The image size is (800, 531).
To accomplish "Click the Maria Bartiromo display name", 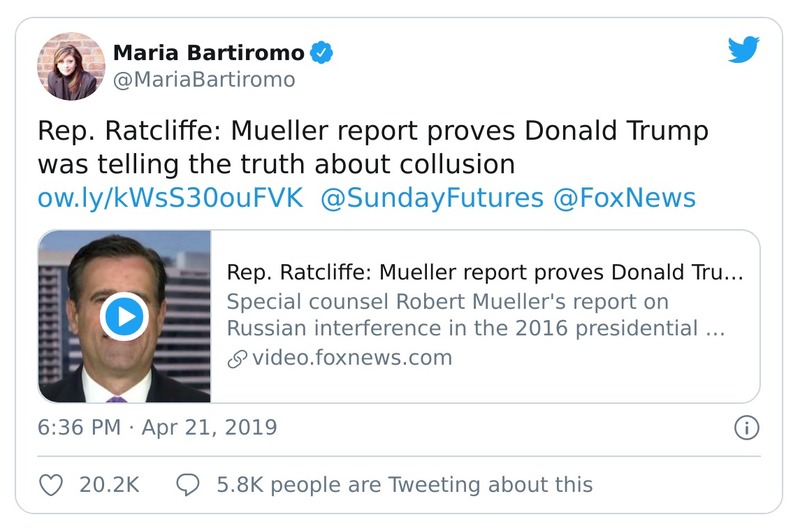I will [207, 52].
